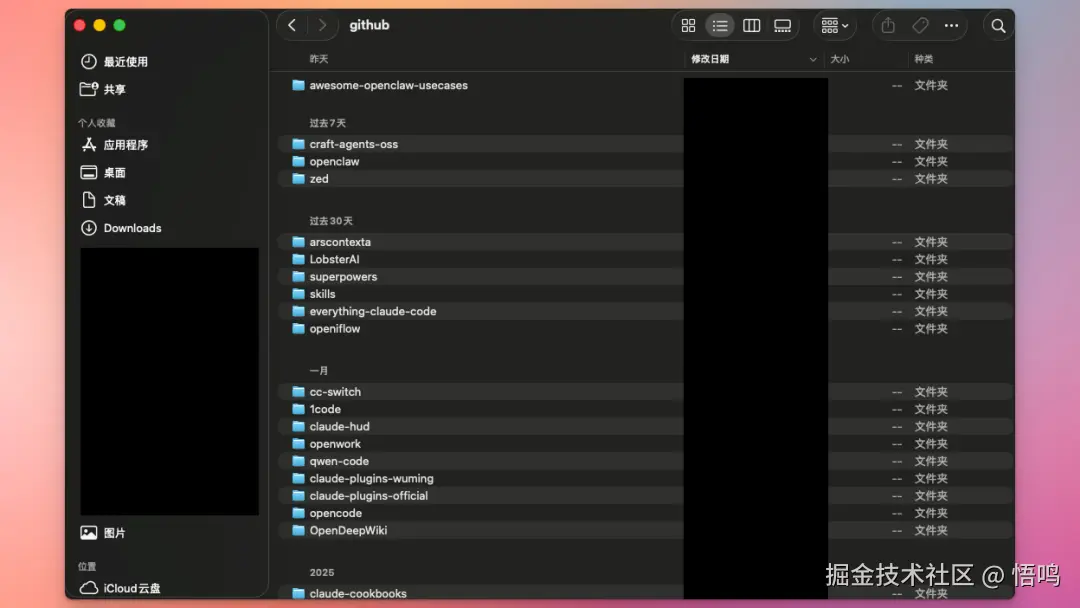Screen dimensions: 1080x608
Task: Switch to icon grid view
Action: 688,26
